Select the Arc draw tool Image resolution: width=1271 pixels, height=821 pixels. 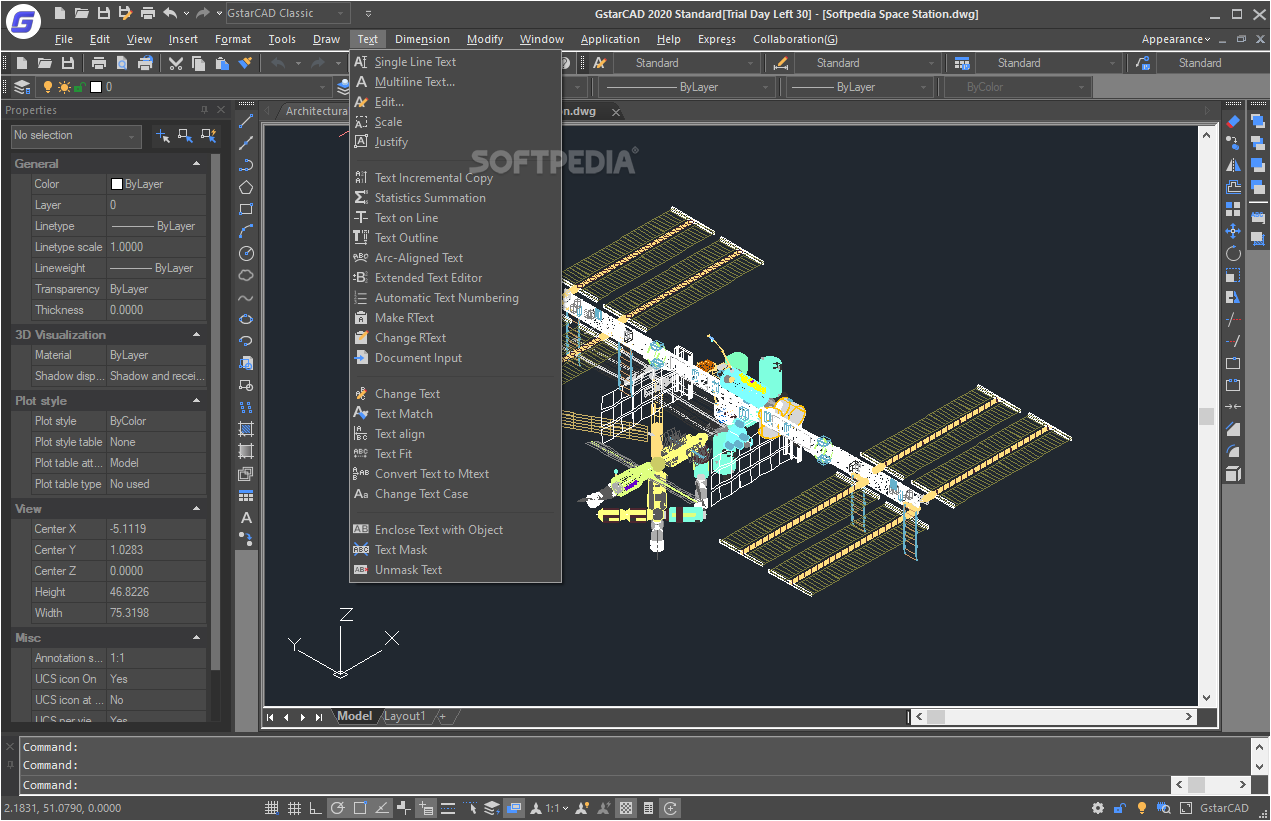coord(246,231)
